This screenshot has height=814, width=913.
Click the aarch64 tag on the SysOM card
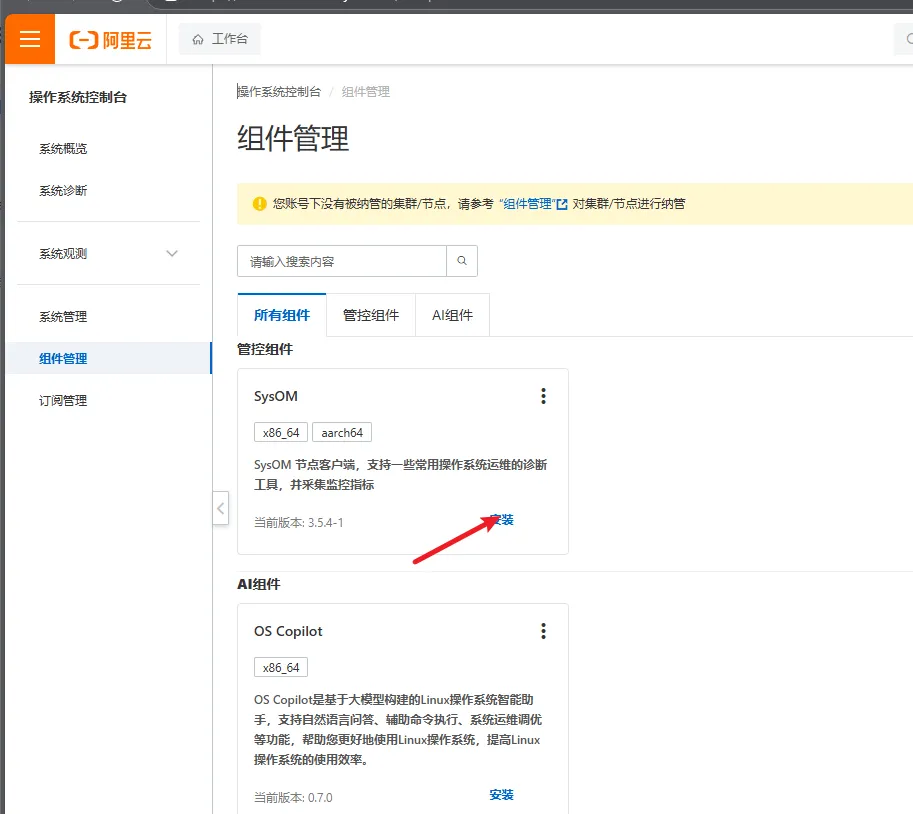342,433
